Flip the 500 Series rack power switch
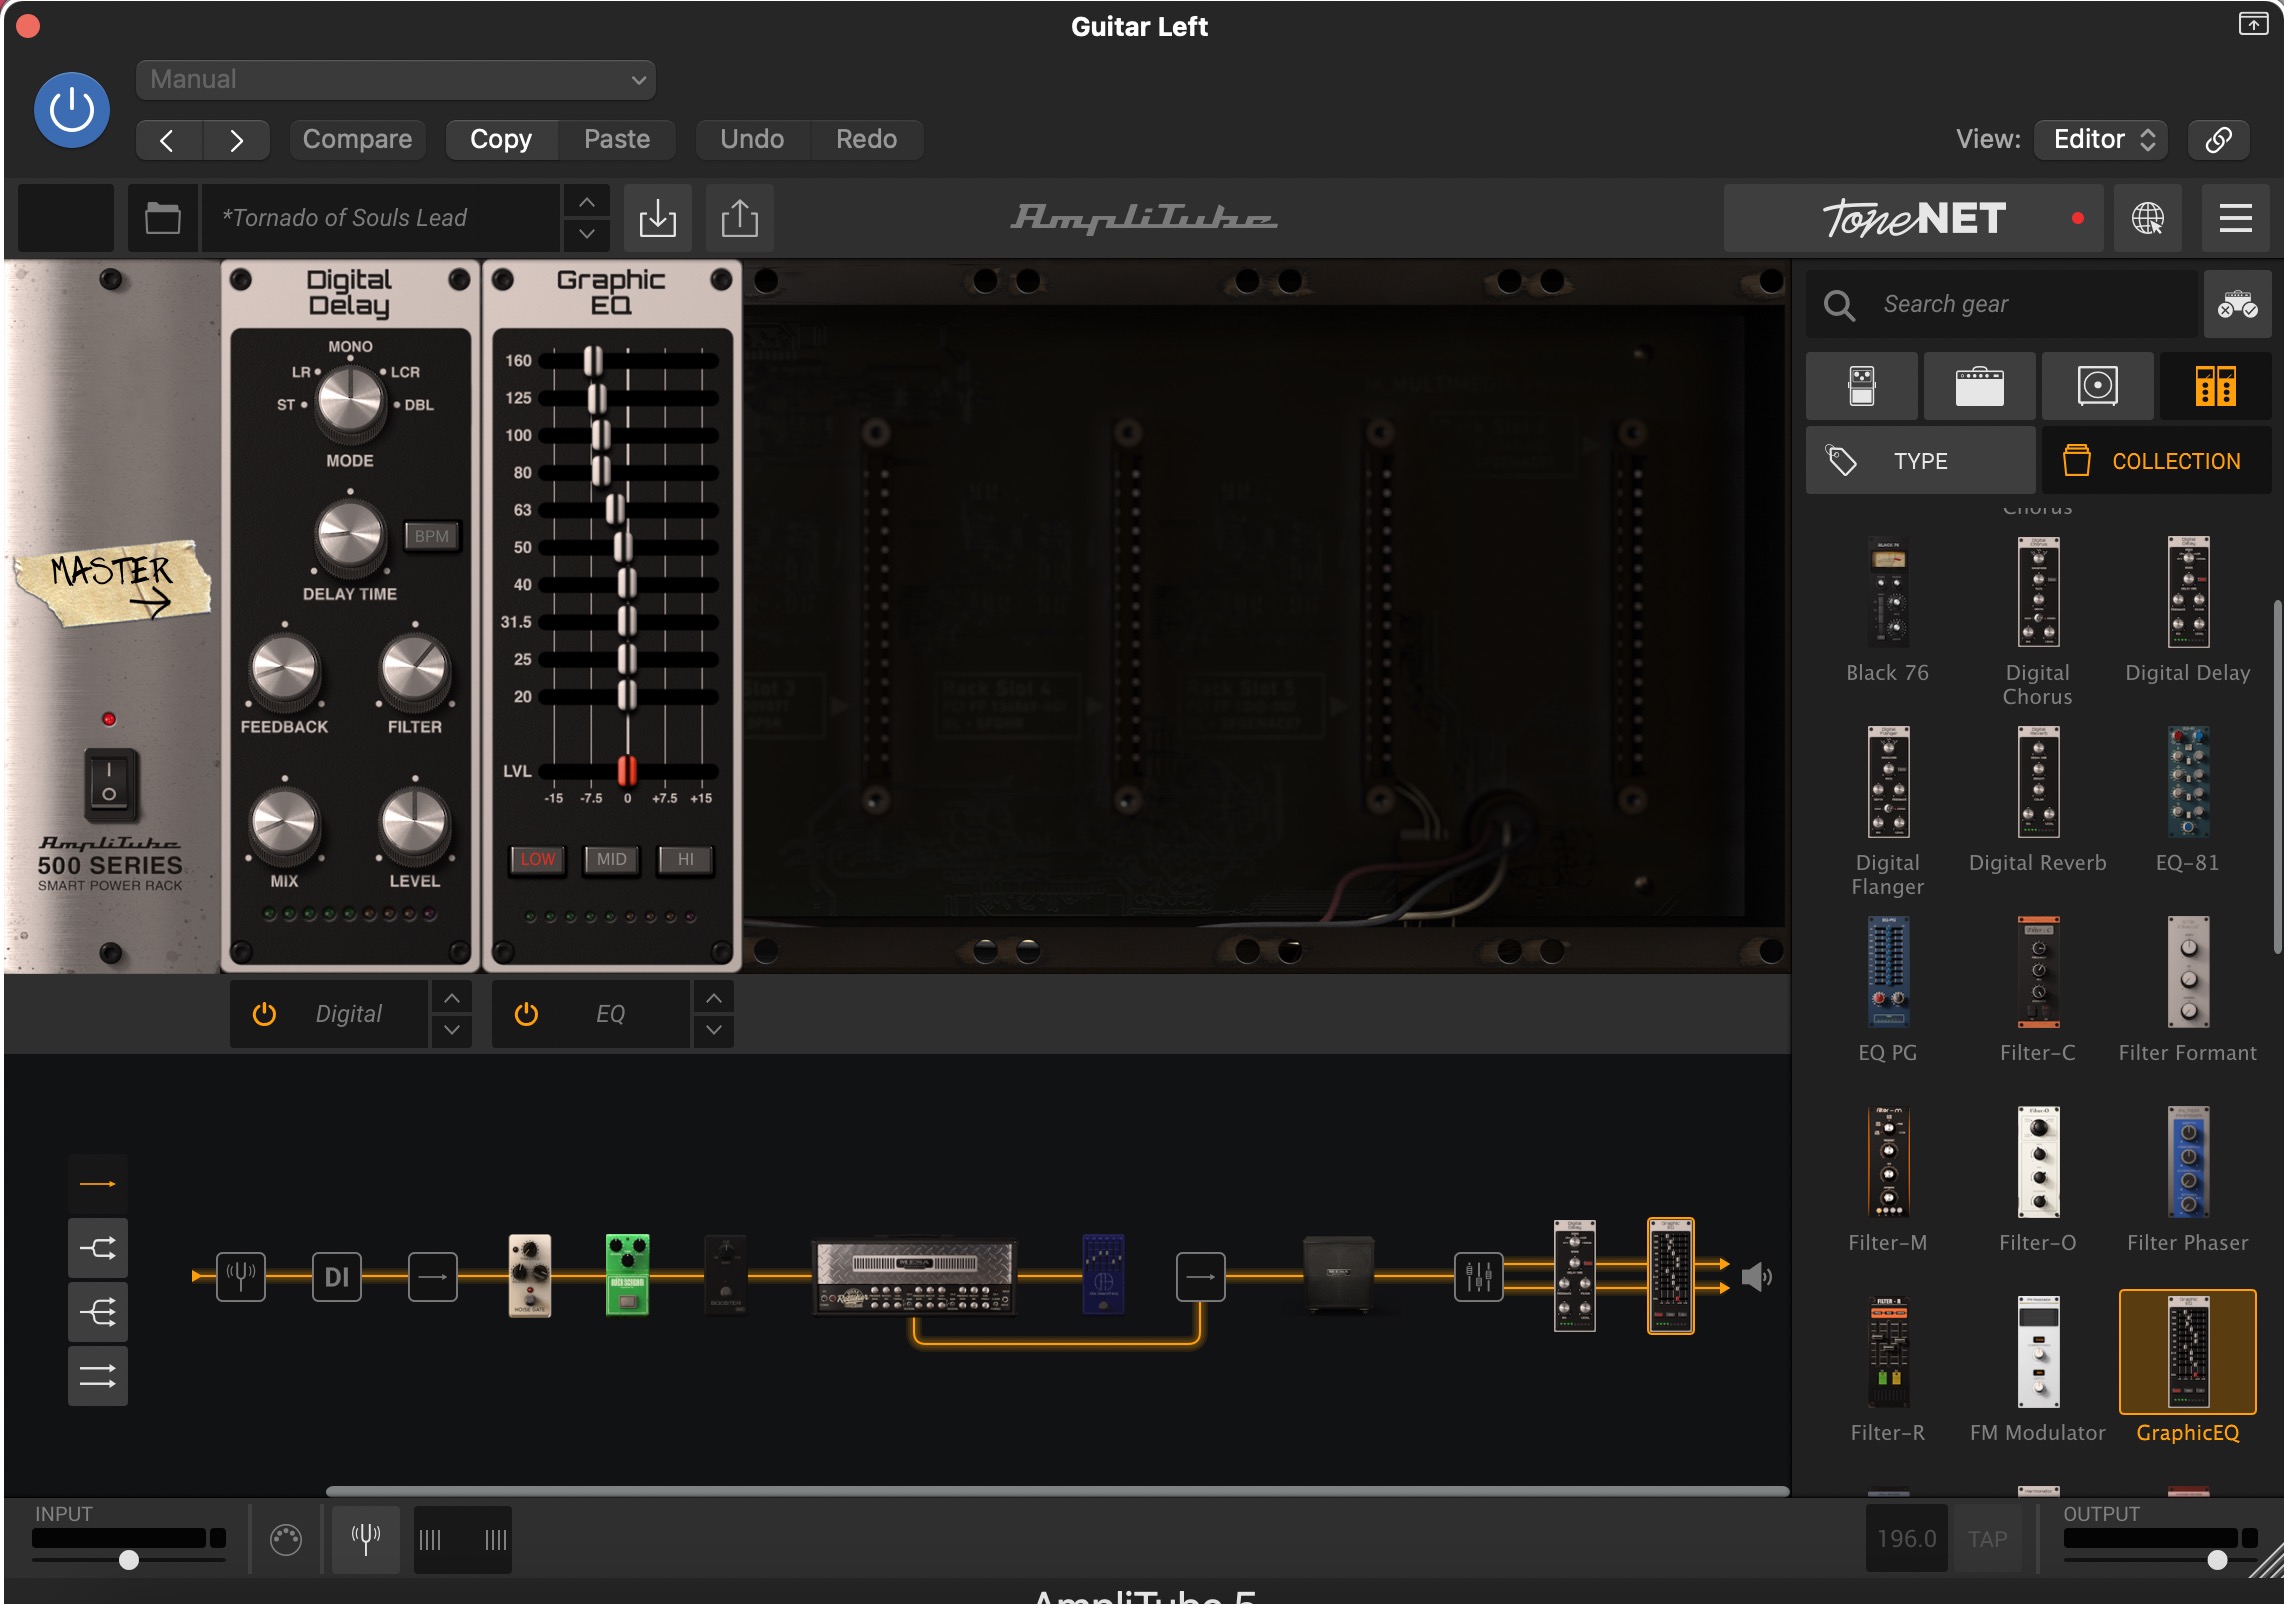This screenshot has height=1604, width=2284. tap(109, 783)
